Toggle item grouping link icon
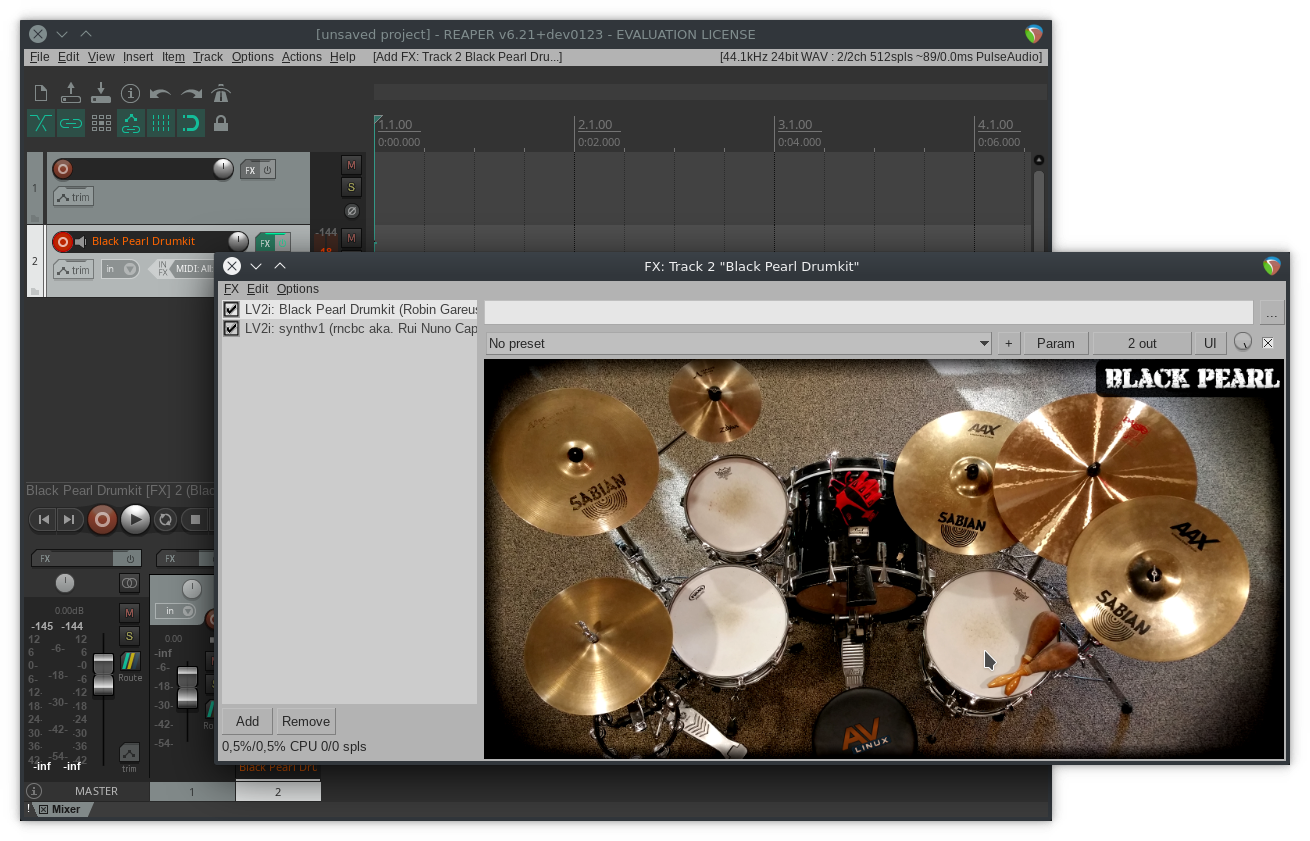Viewport: 1310px width, 841px height. tap(71, 123)
